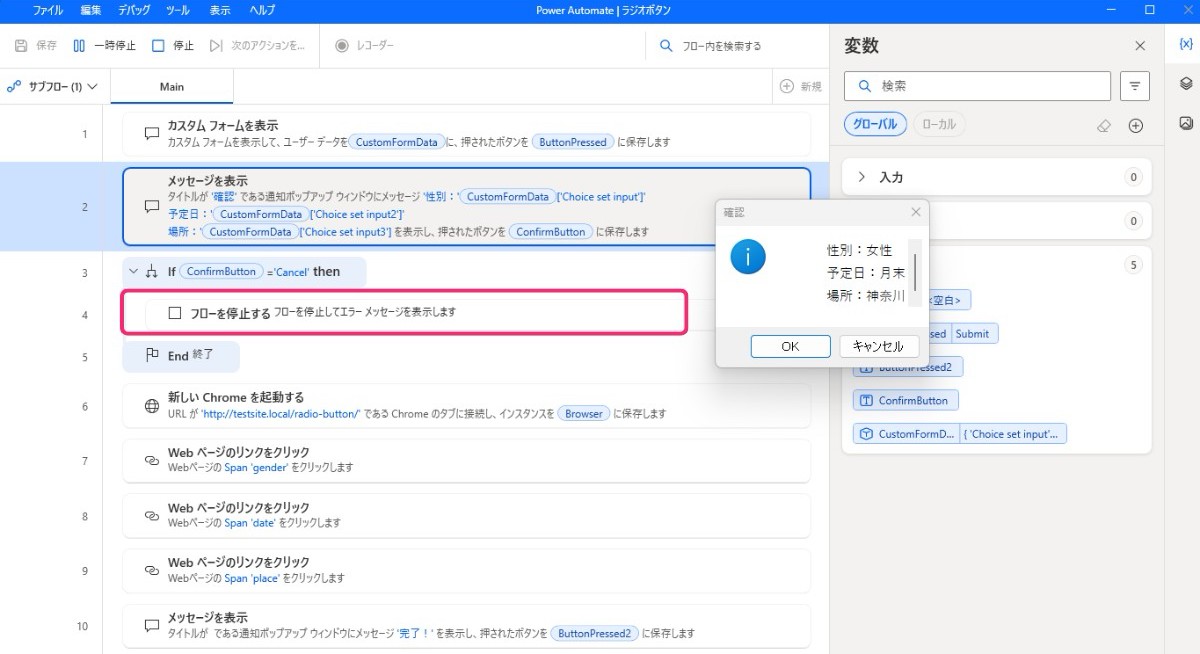Click the If condition branch icon
1200x654 pixels.
click(x=152, y=271)
